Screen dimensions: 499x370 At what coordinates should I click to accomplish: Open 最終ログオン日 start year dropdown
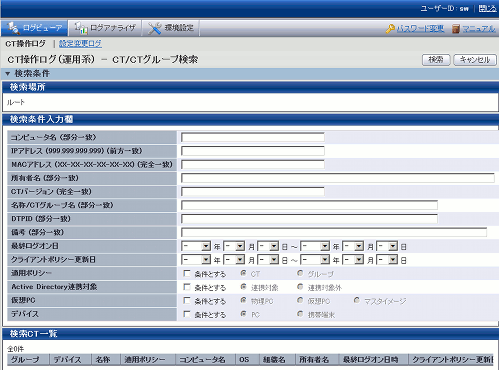point(196,246)
